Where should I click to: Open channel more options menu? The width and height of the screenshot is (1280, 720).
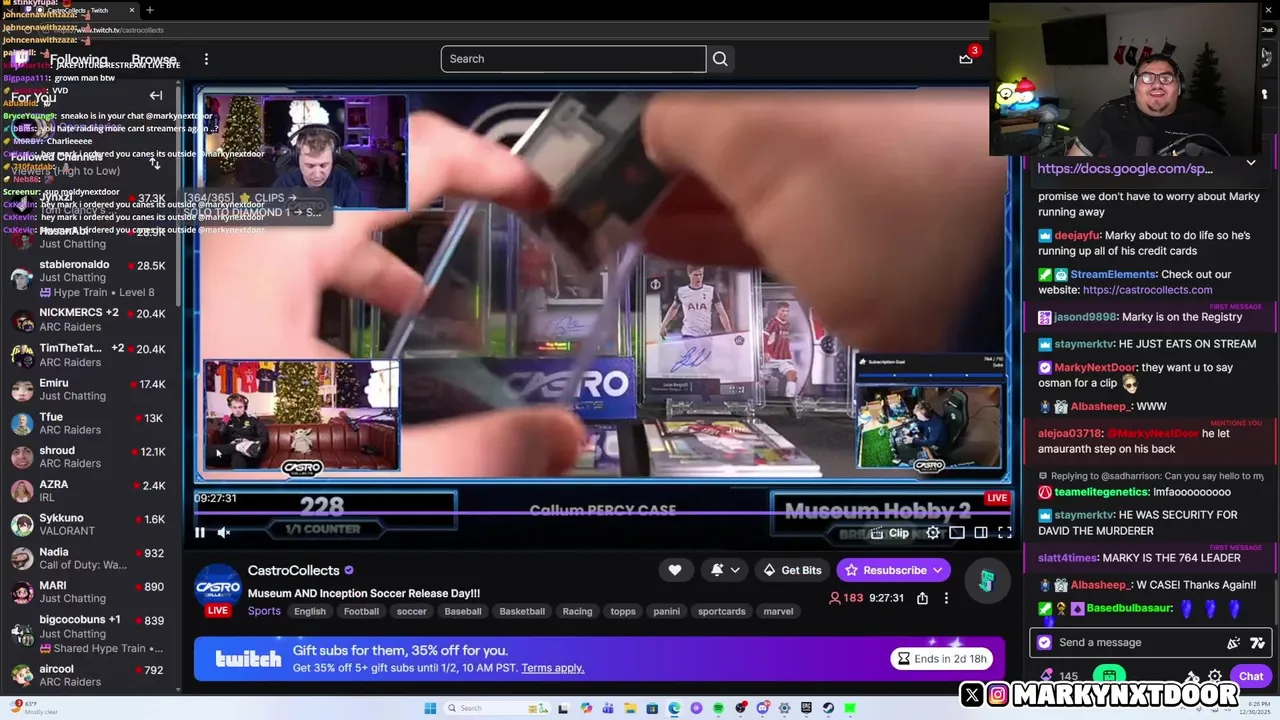(946, 598)
